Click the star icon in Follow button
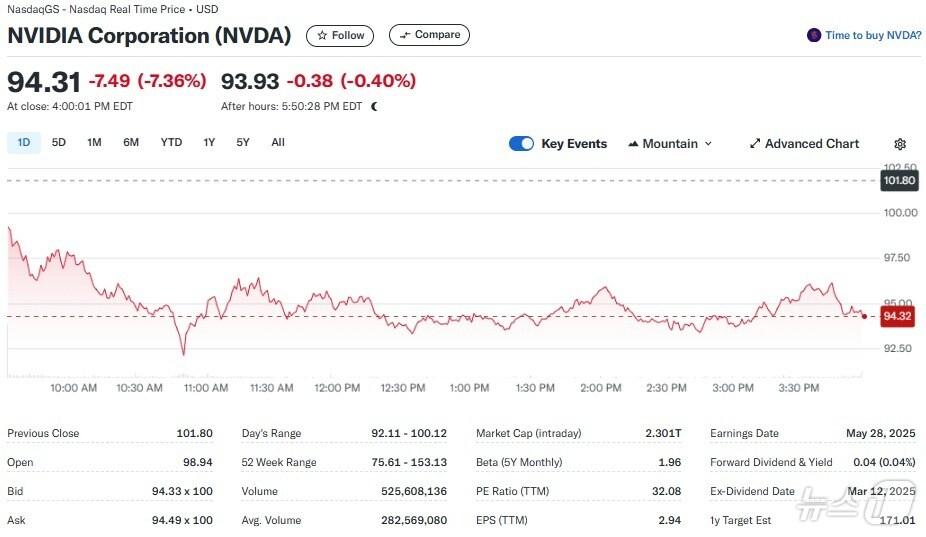 pyautogui.click(x=322, y=35)
